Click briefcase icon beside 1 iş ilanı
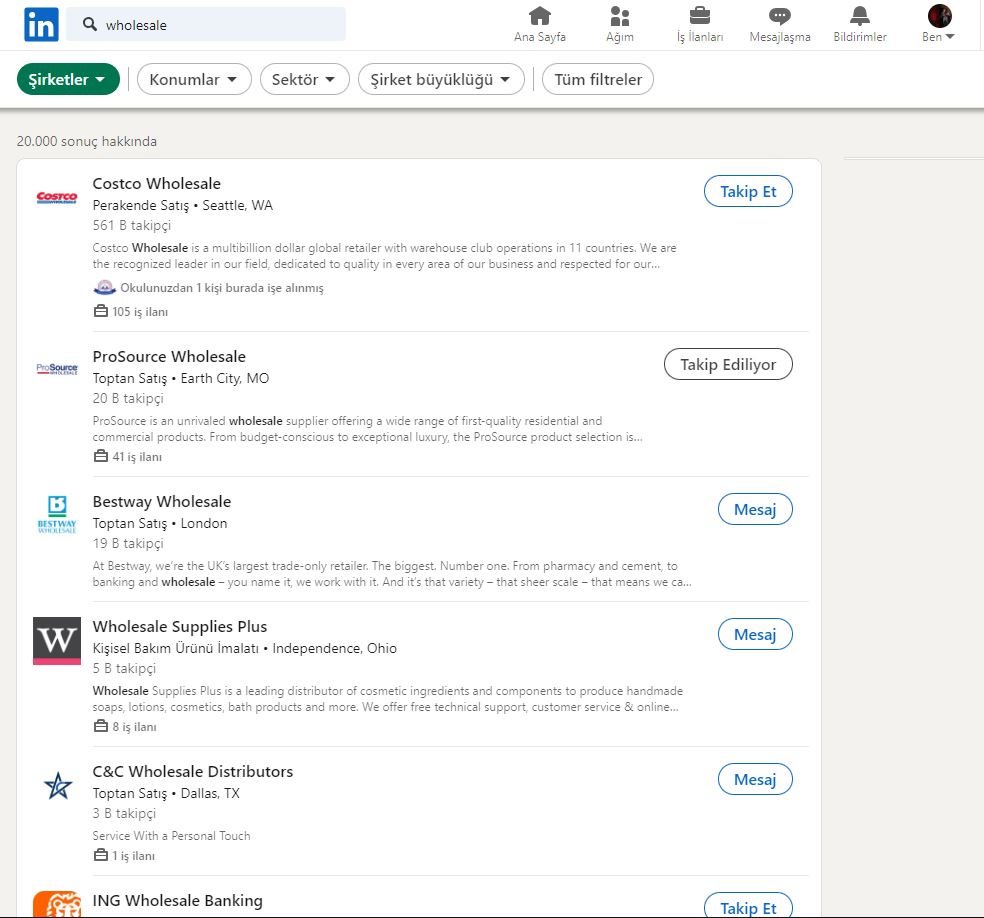984x918 pixels. [x=100, y=855]
